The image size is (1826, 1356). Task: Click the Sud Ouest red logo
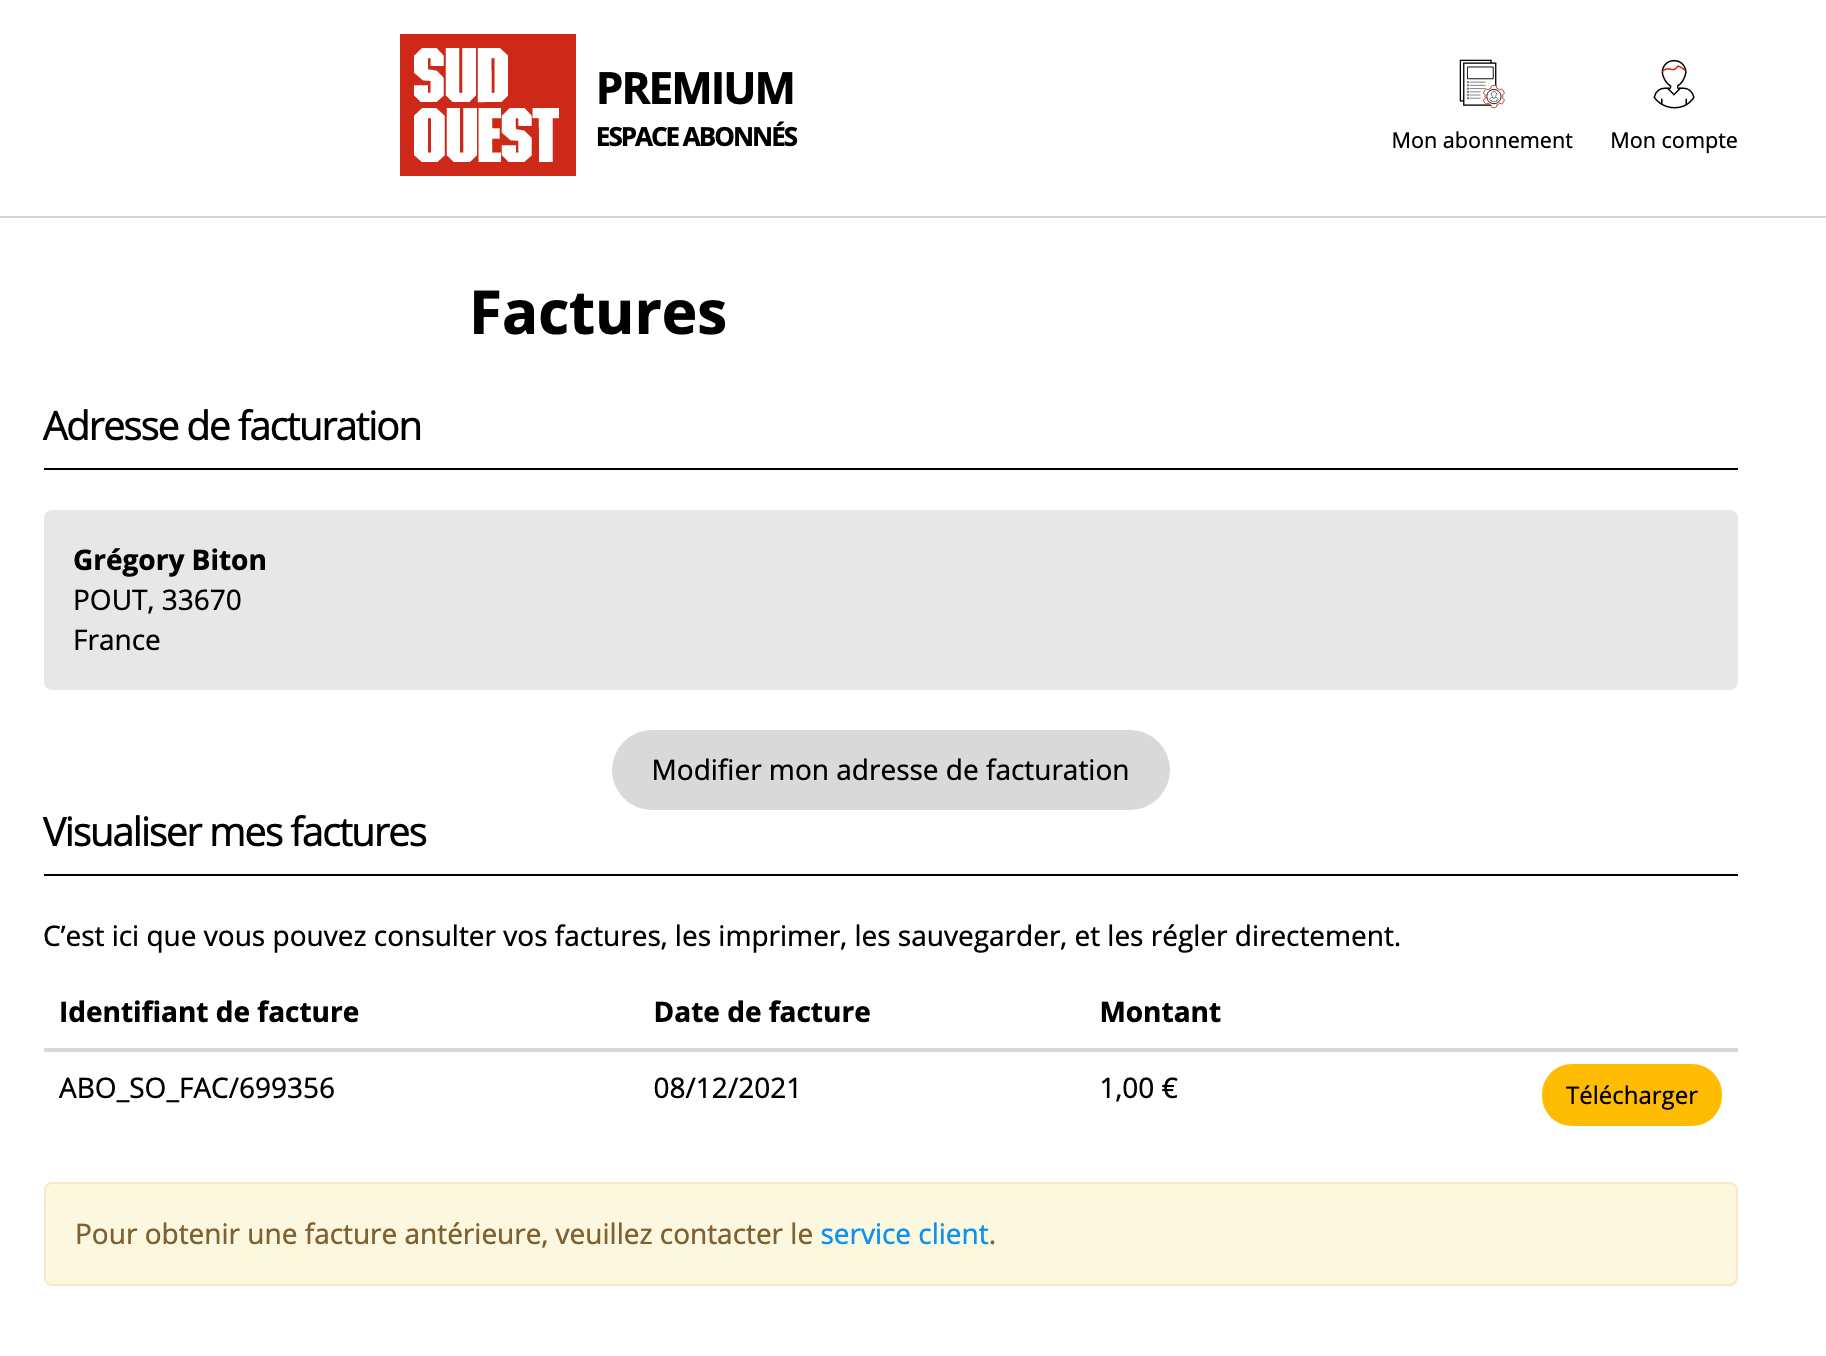(487, 105)
